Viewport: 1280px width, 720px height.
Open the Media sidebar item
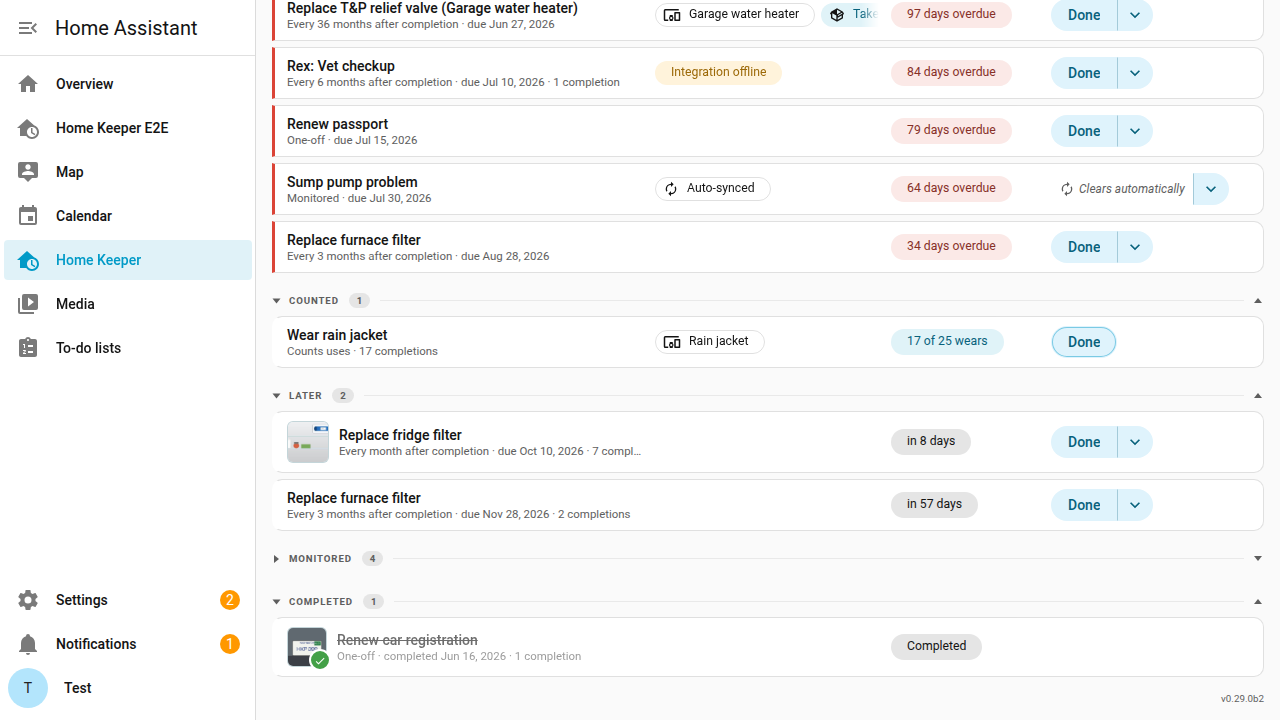coord(128,304)
